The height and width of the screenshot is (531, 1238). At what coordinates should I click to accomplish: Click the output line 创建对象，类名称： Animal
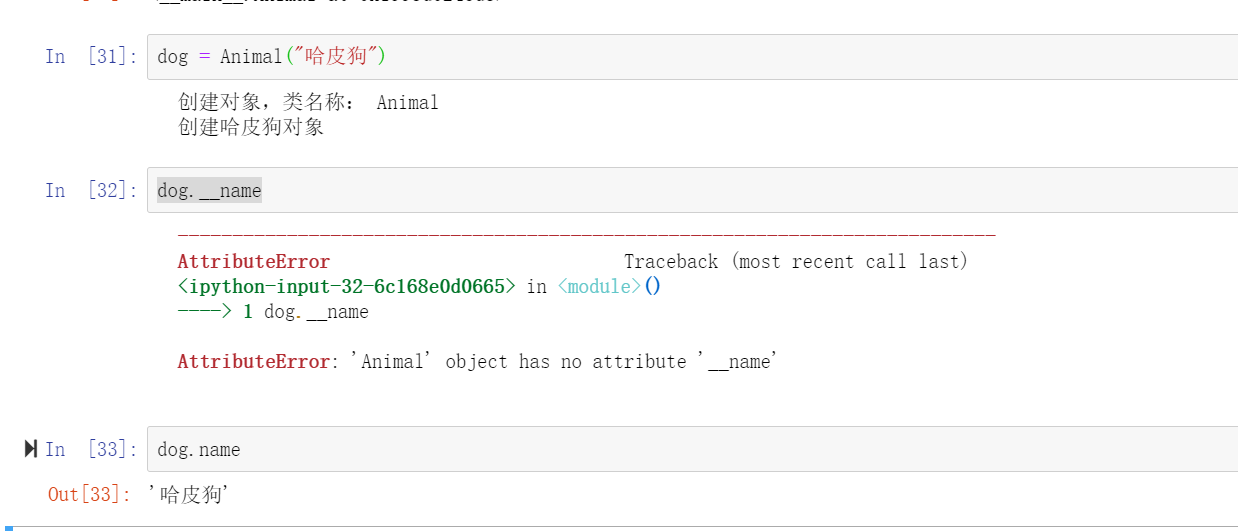[x=308, y=103]
